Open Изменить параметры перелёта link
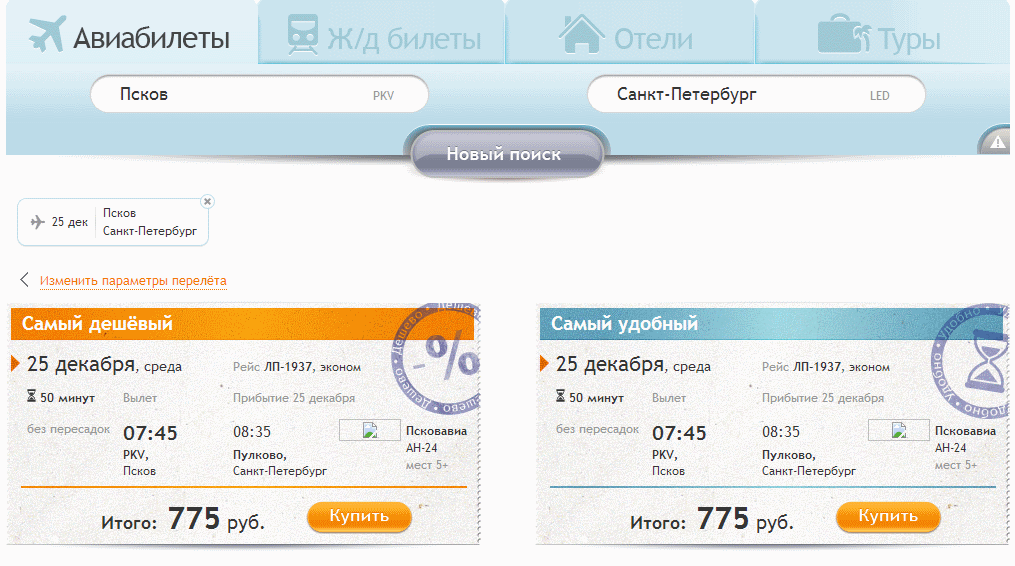Image resolution: width=1015 pixels, height=566 pixels. 133,280
